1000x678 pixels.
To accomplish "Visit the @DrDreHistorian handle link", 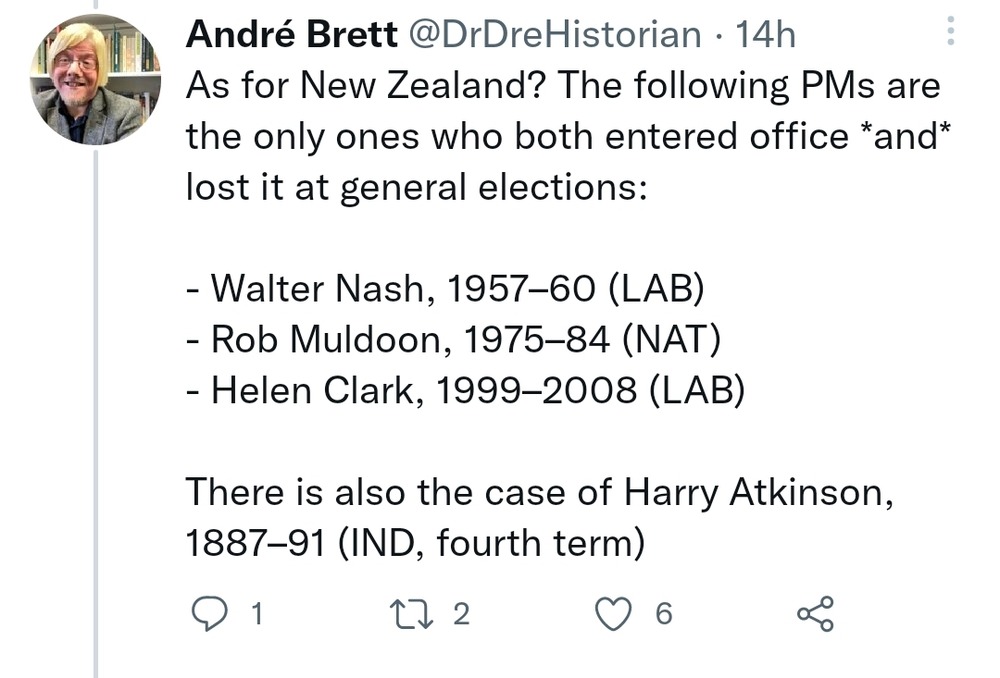I will (553, 36).
